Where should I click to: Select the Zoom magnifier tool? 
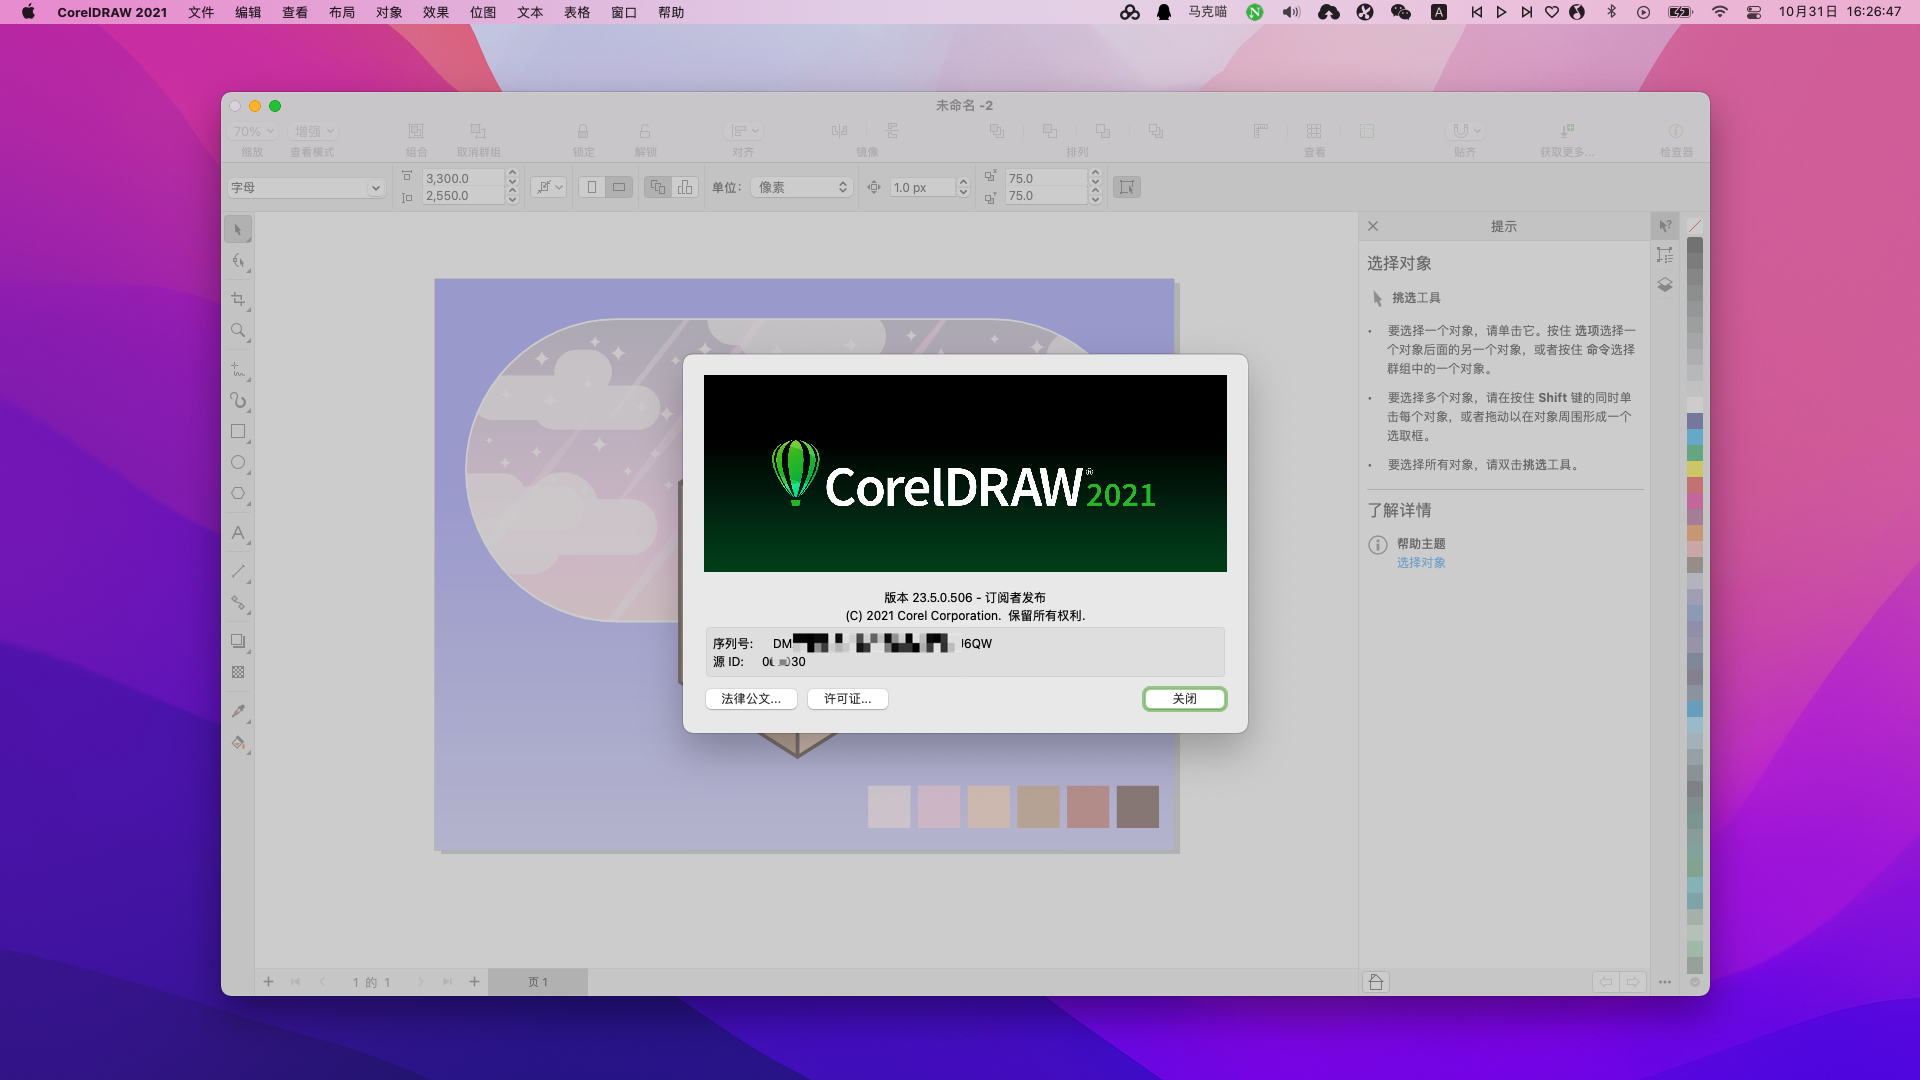pyautogui.click(x=237, y=330)
